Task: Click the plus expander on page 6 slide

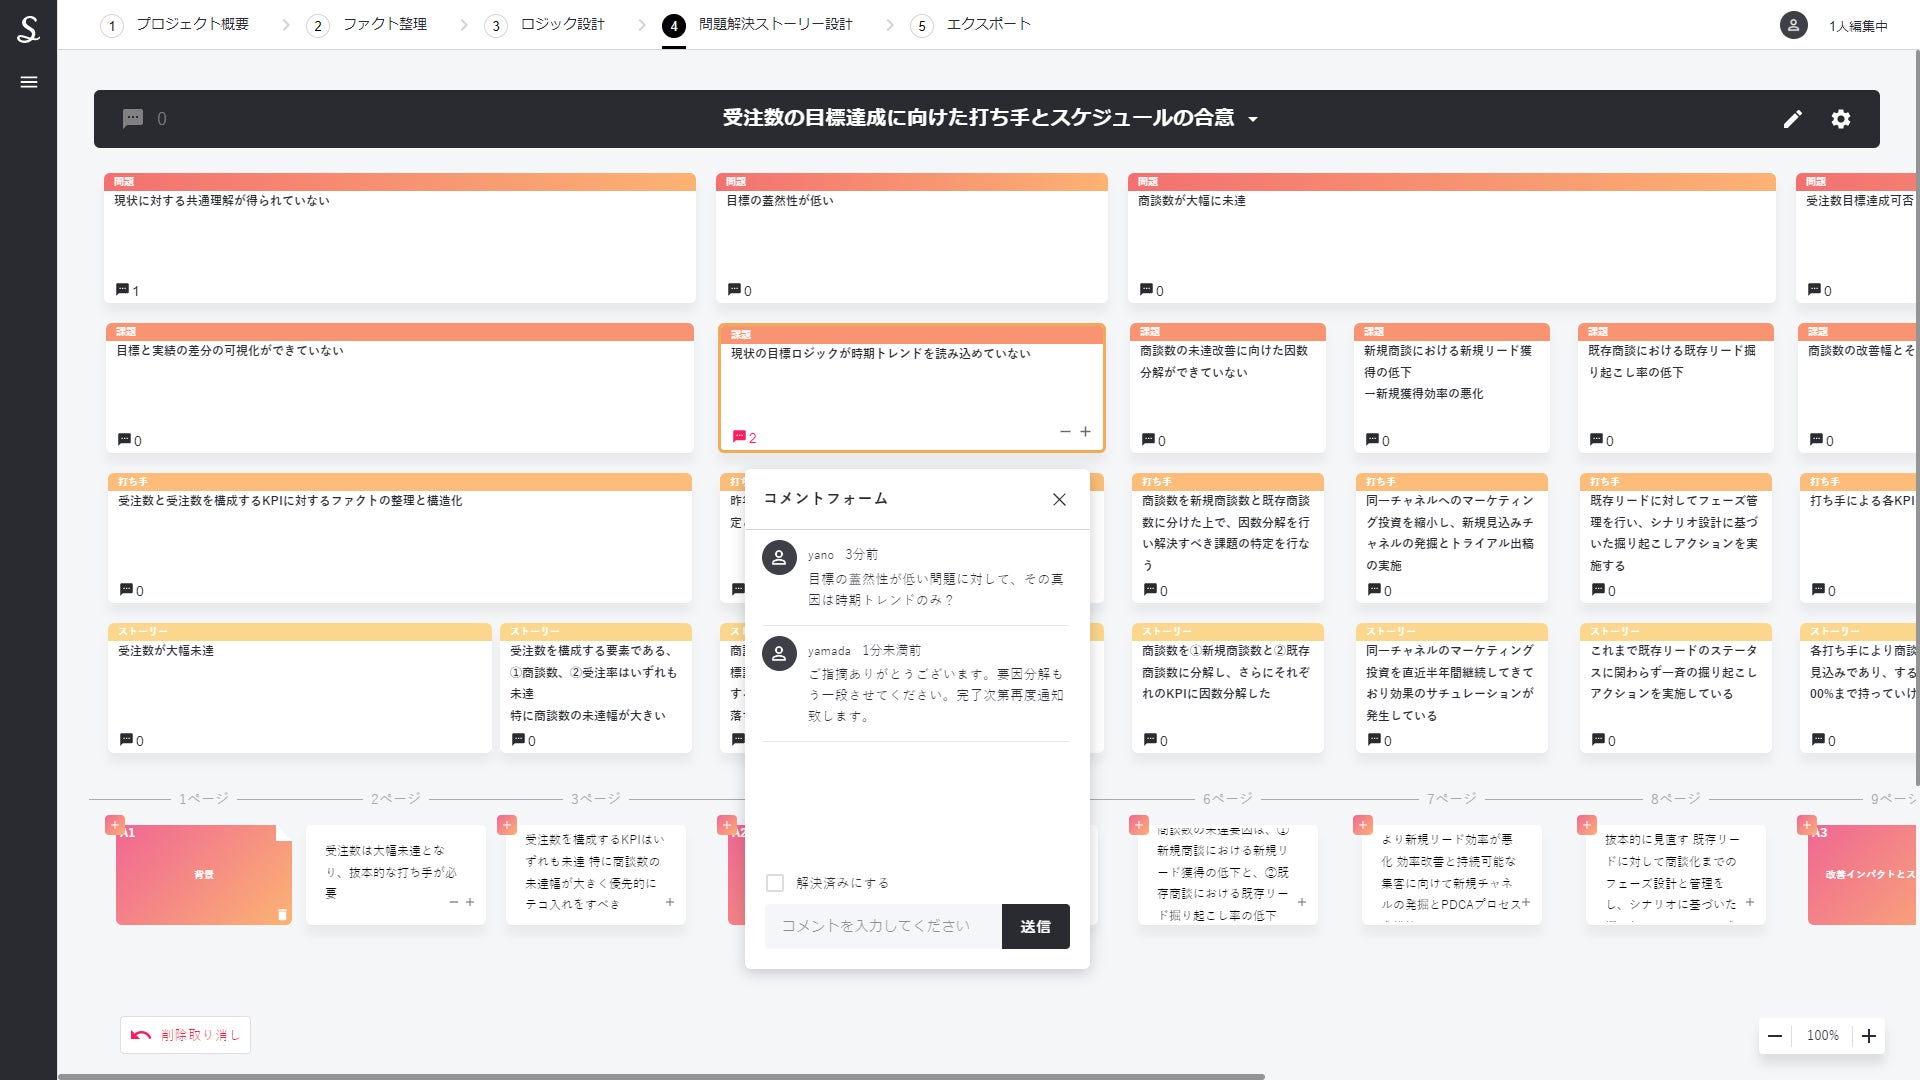Action: coord(1302,902)
